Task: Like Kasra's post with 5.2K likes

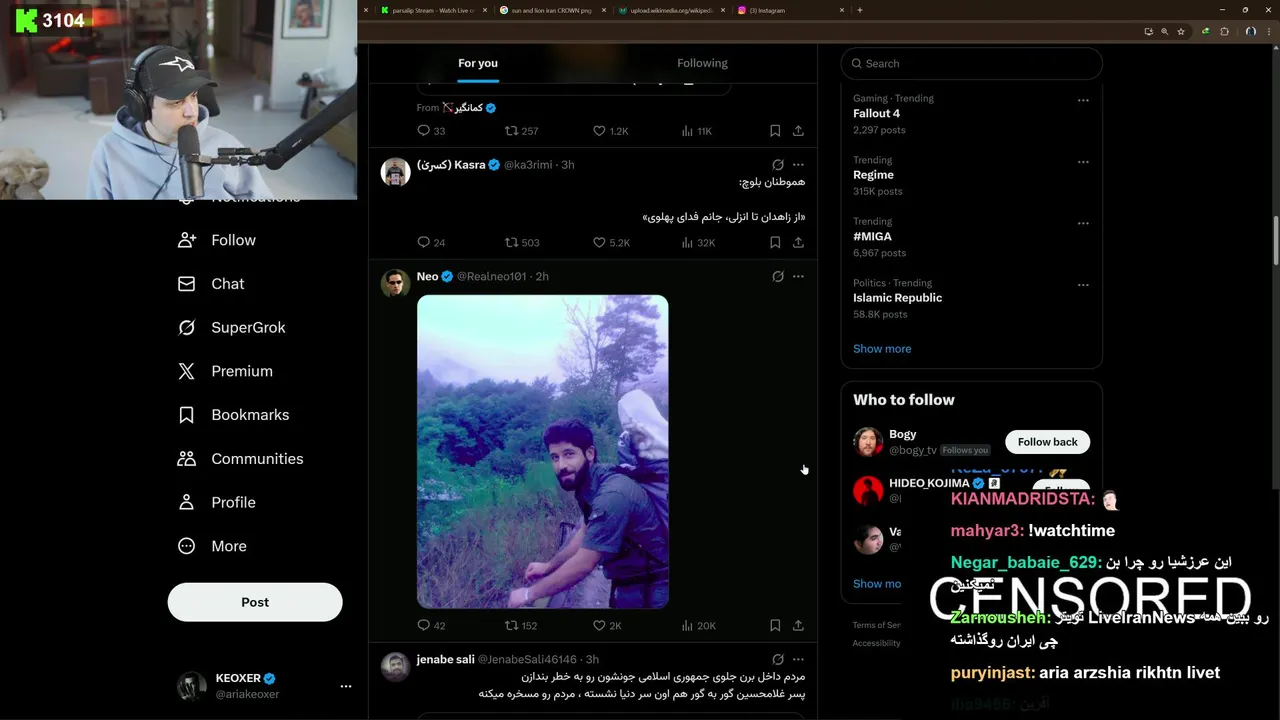Action: 611,242
